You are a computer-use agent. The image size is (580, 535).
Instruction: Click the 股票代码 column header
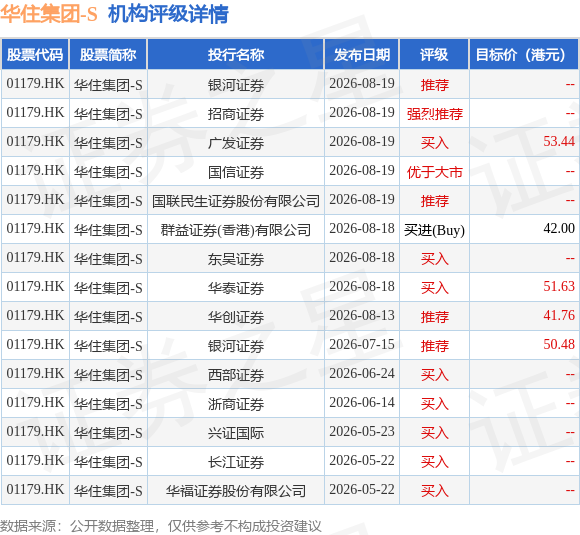(35, 54)
